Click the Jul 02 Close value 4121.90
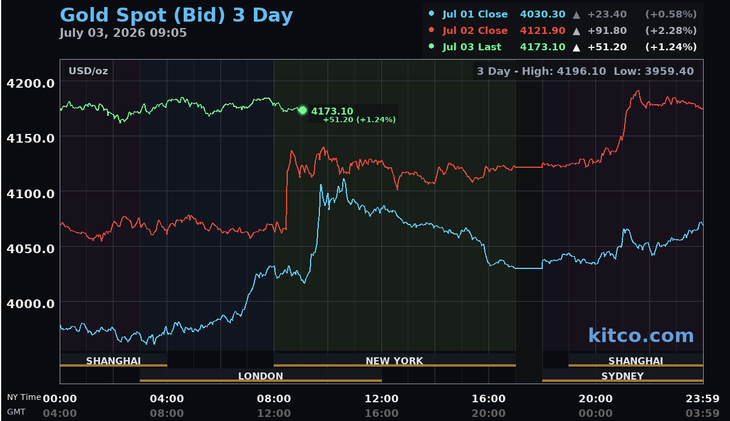 tap(542, 31)
